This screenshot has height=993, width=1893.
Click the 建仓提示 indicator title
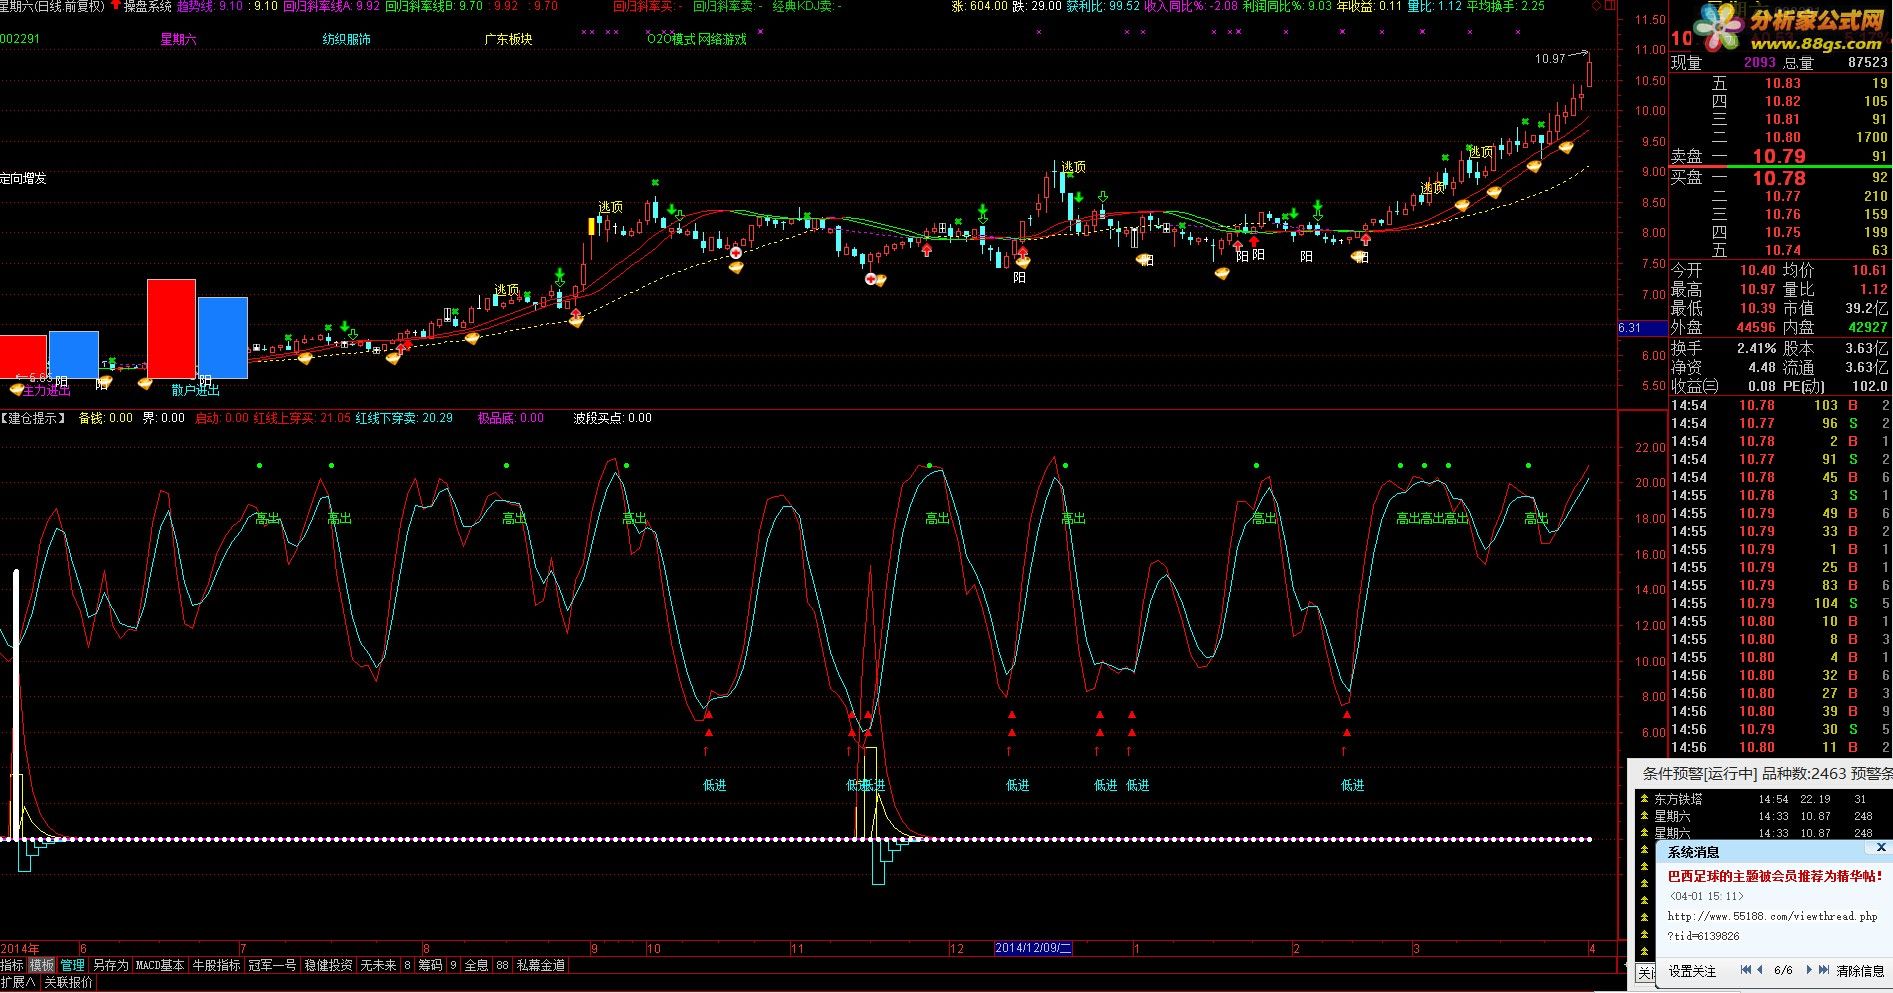[x=35, y=418]
